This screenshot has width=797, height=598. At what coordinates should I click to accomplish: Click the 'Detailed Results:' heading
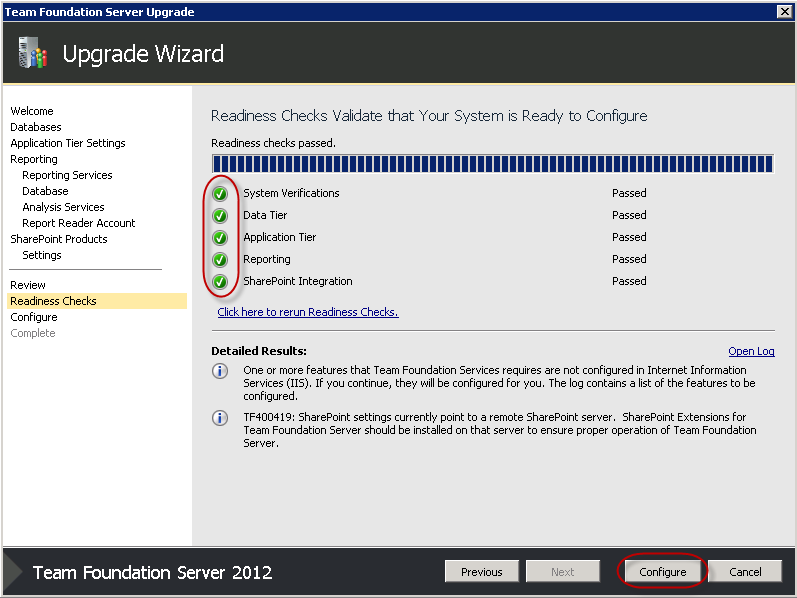tap(259, 351)
